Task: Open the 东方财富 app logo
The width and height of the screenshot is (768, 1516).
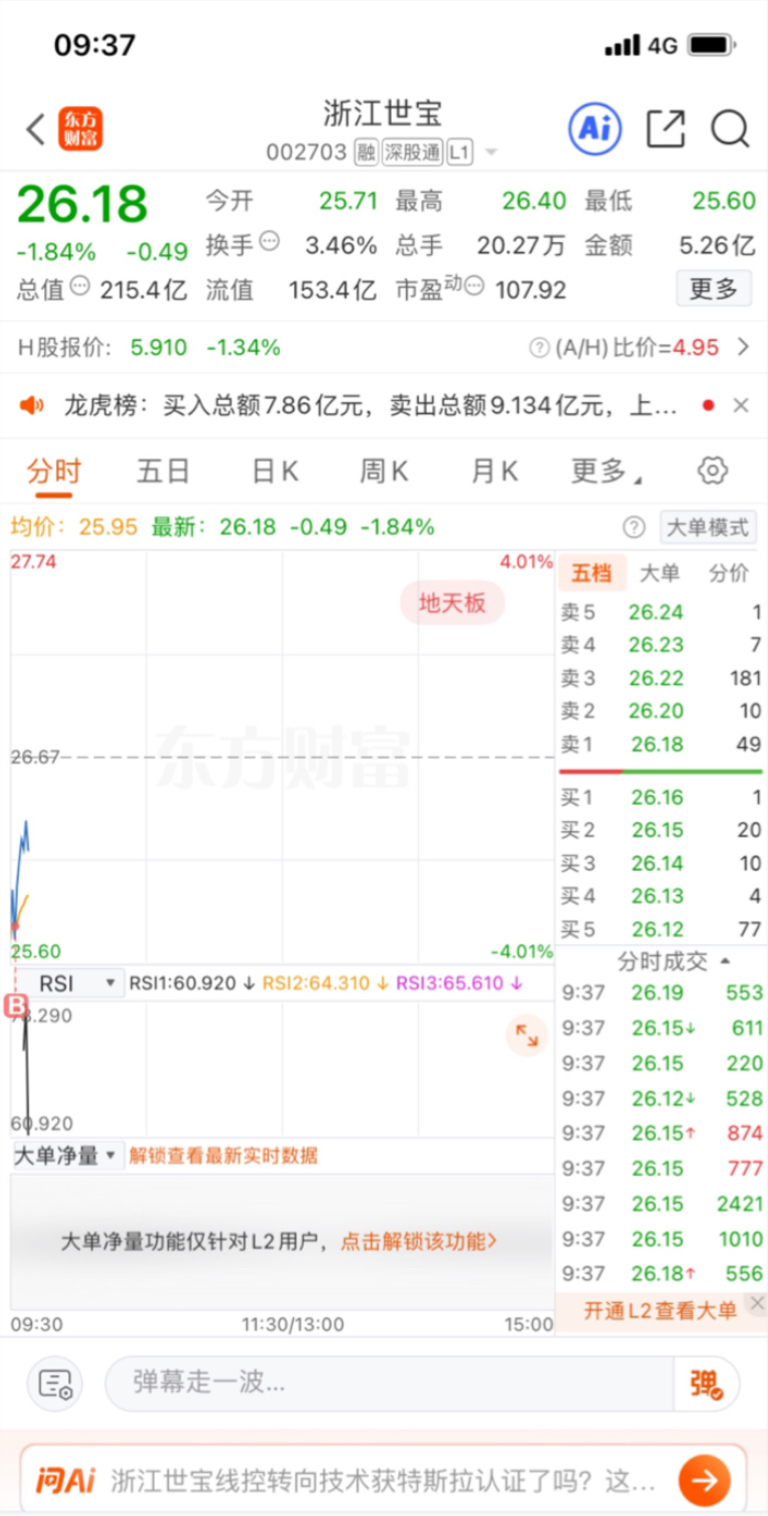Action: [x=80, y=129]
